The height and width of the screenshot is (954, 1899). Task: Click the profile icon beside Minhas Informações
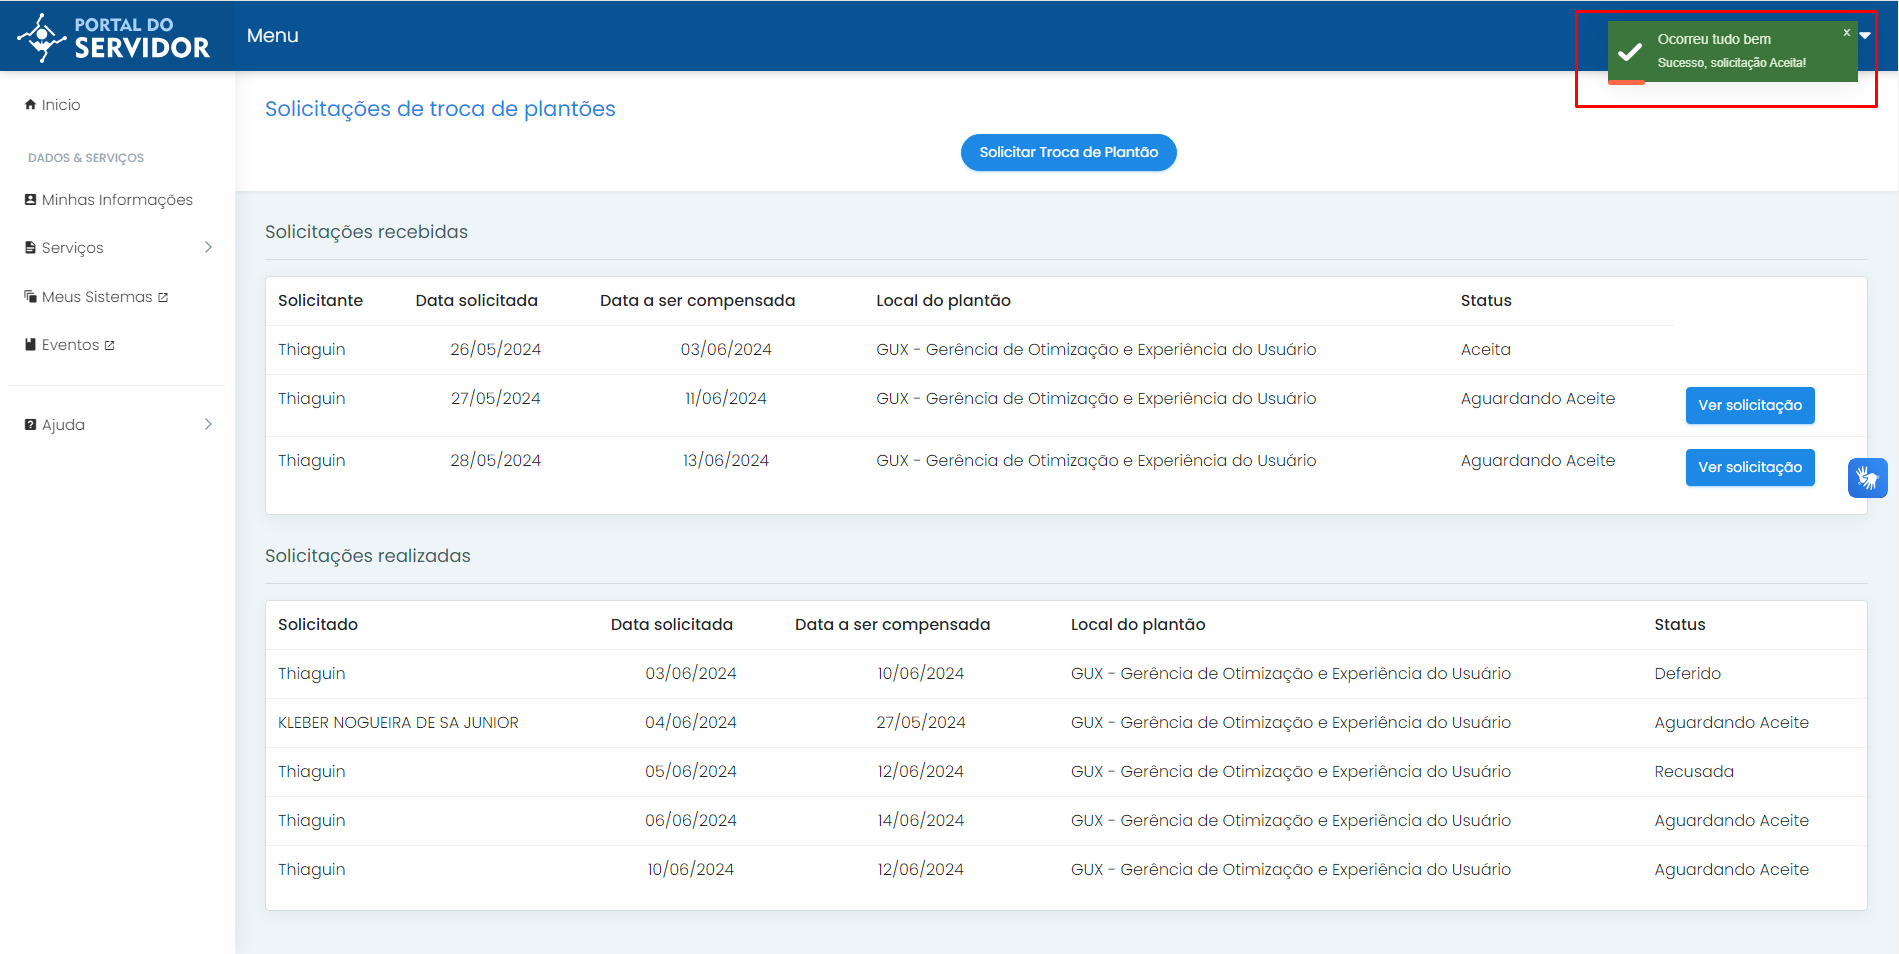30,200
